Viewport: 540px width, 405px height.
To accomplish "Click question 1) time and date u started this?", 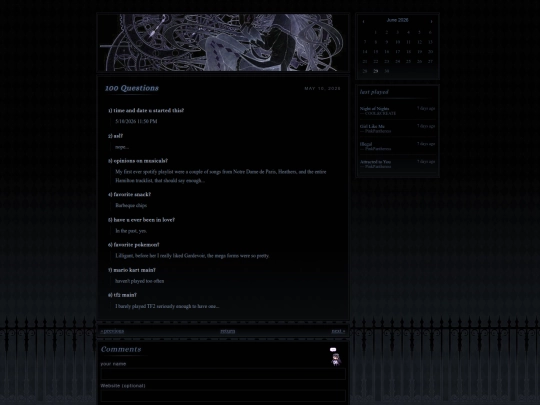I will [x=146, y=111].
